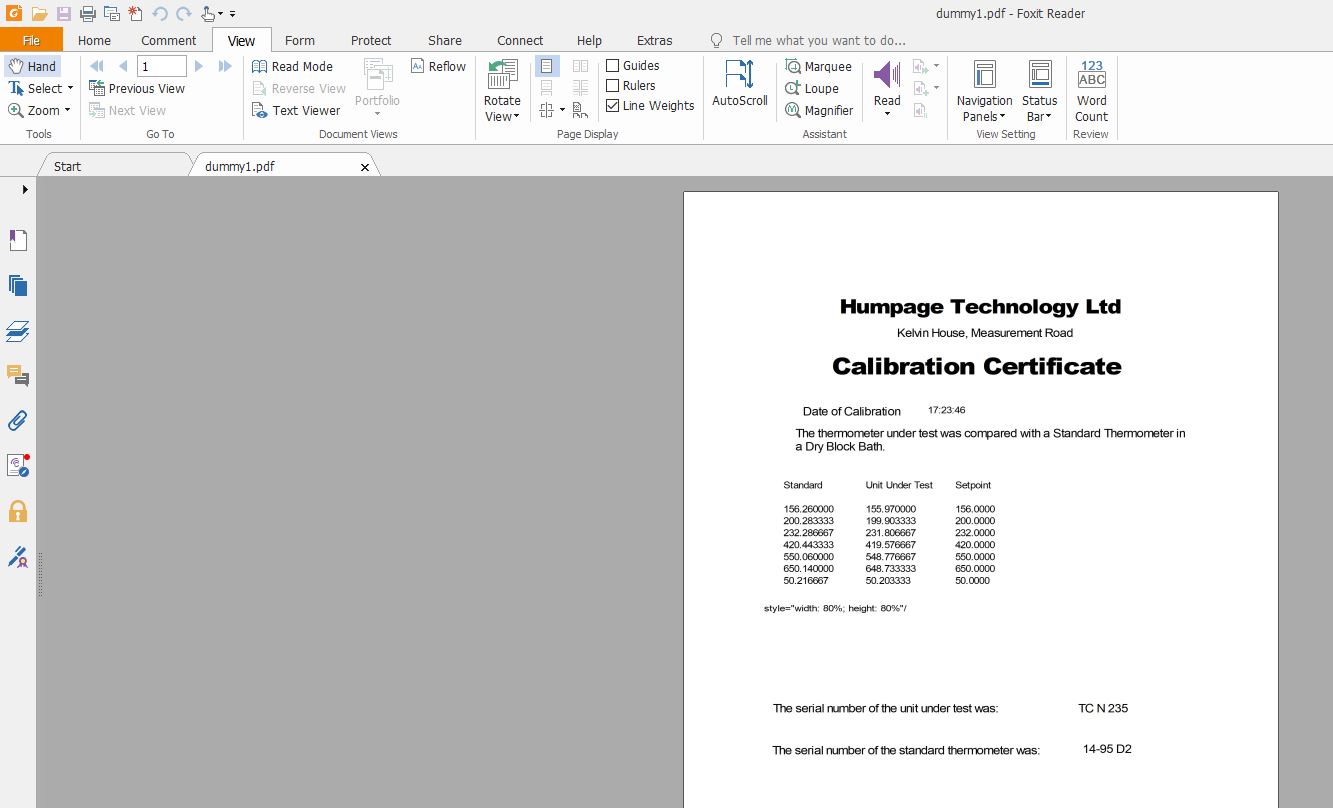The image size is (1333, 808).
Task: Activate the Magnifier tool
Action: [x=819, y=110]
